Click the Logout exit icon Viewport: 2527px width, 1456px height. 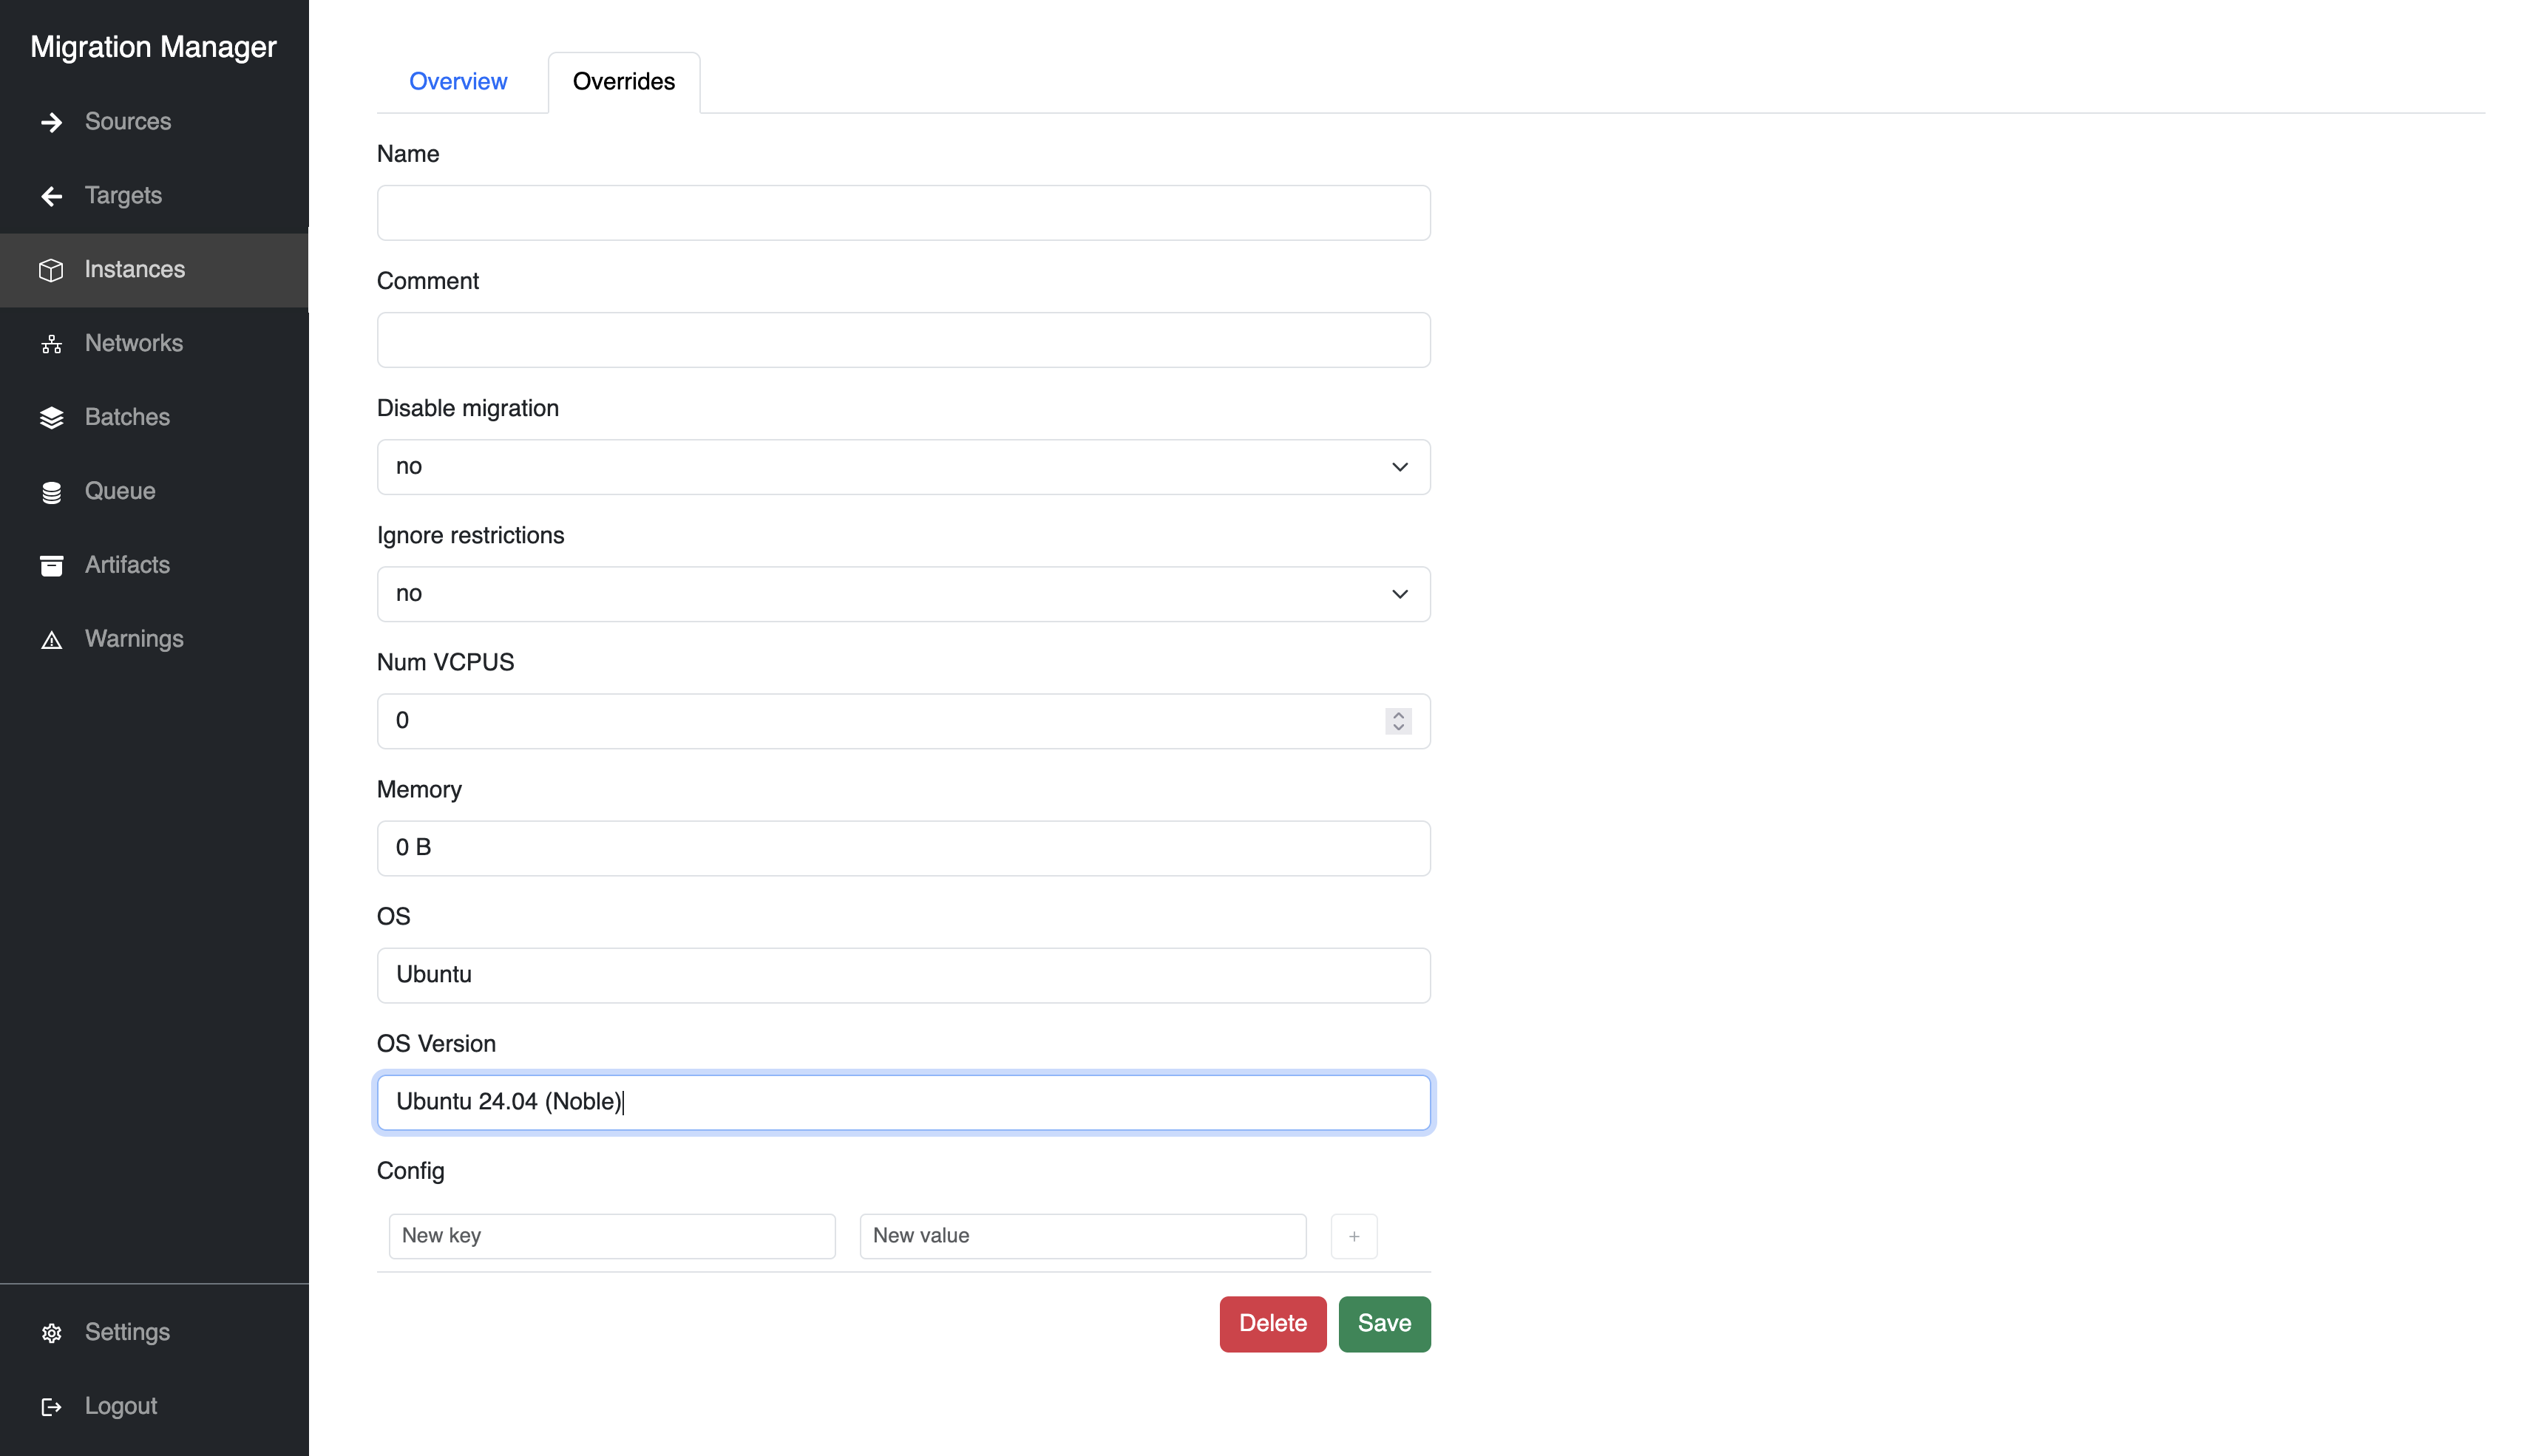[x=51, y=1407]
